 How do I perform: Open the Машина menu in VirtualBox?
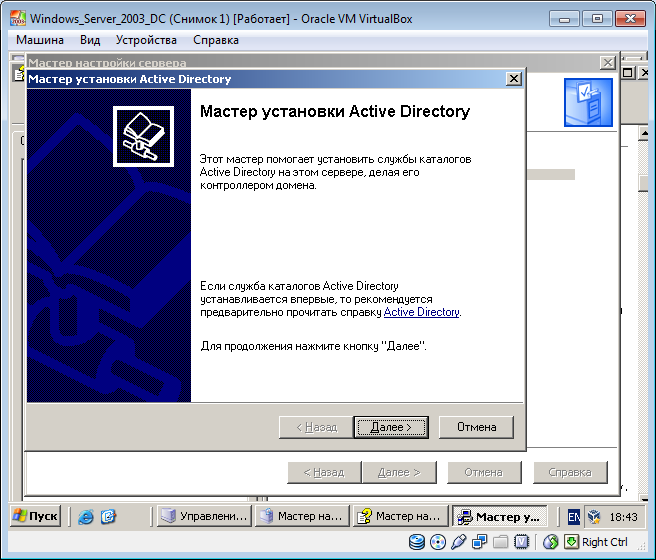coord(40,40)
